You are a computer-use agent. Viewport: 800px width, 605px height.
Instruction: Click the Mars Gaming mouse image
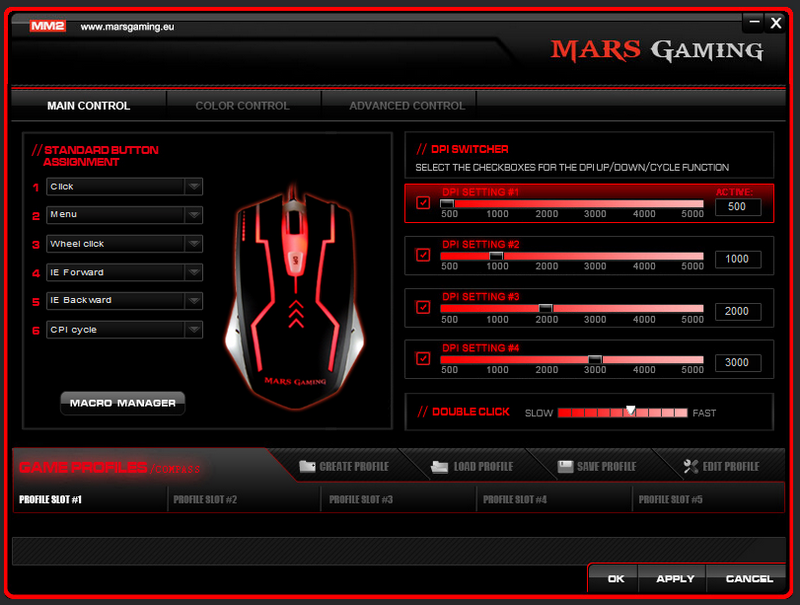pos(295,296)
